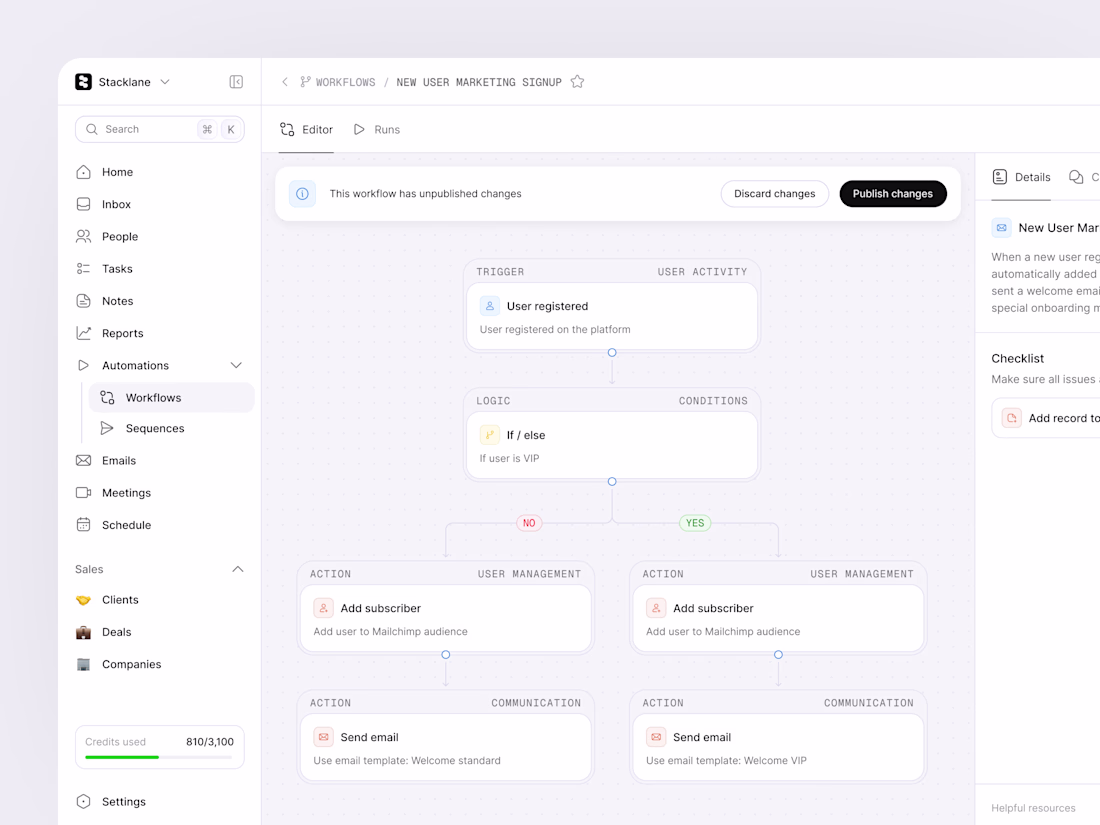Click Publish changes button

(892, 194)
